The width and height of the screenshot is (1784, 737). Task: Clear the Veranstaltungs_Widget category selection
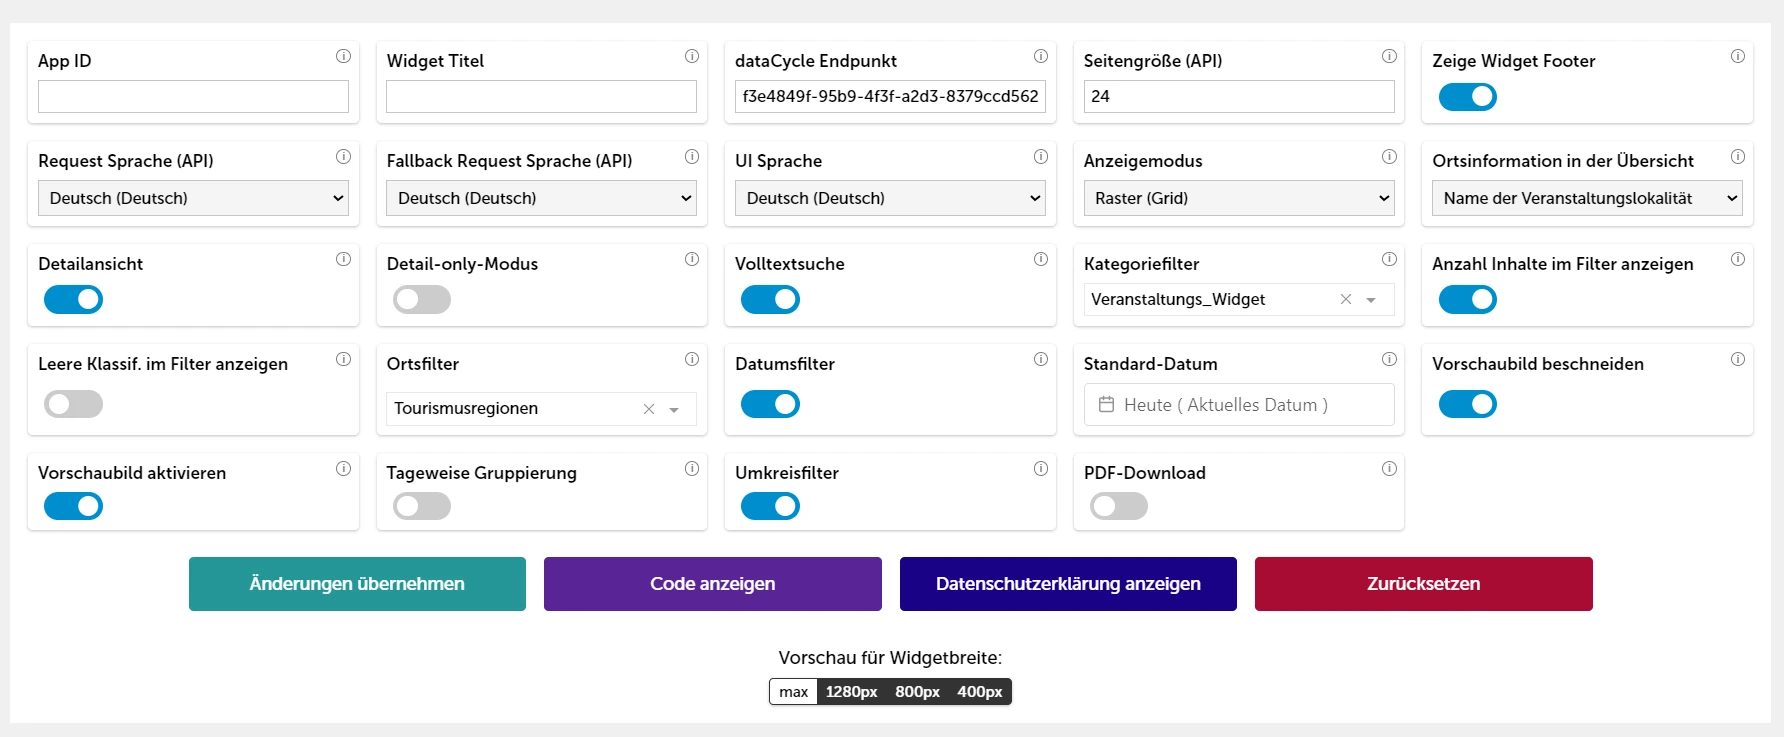pyautogui.click(x=1345, y=299)
